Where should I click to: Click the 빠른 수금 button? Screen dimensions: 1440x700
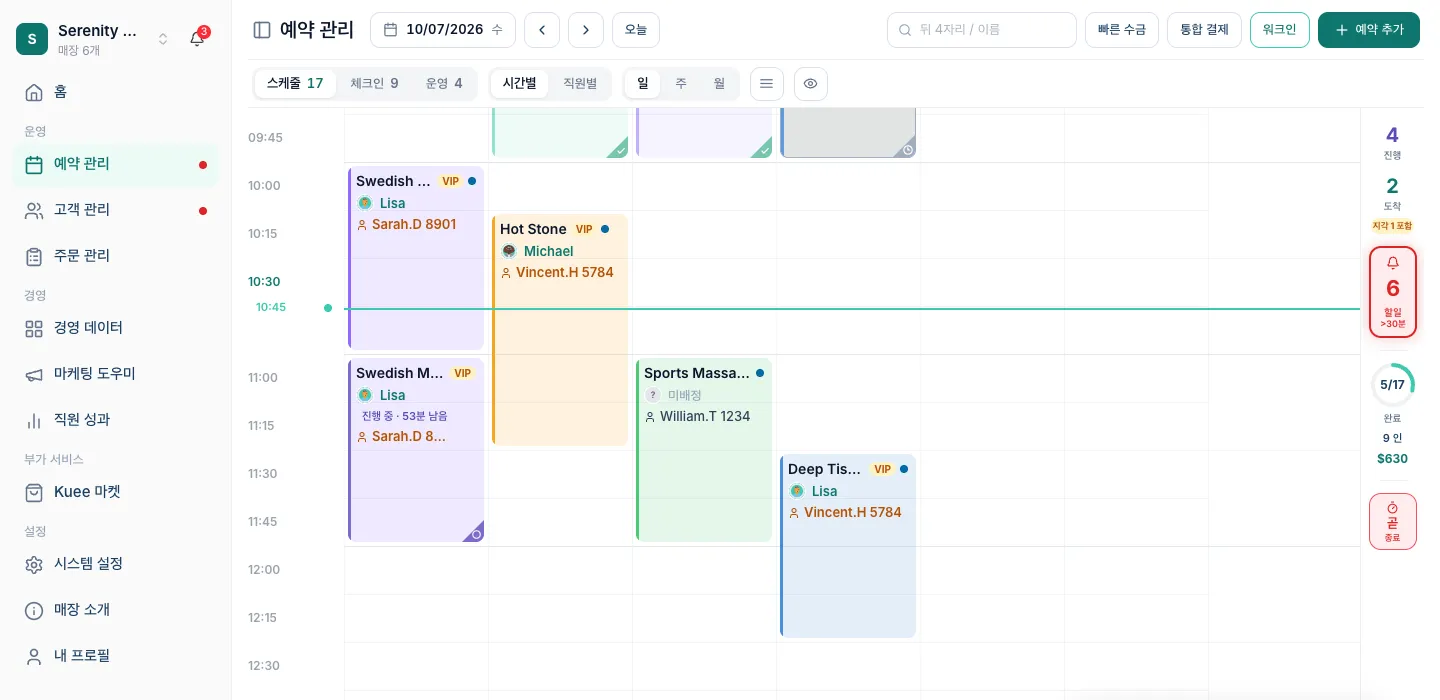(x=1122, y=30)
